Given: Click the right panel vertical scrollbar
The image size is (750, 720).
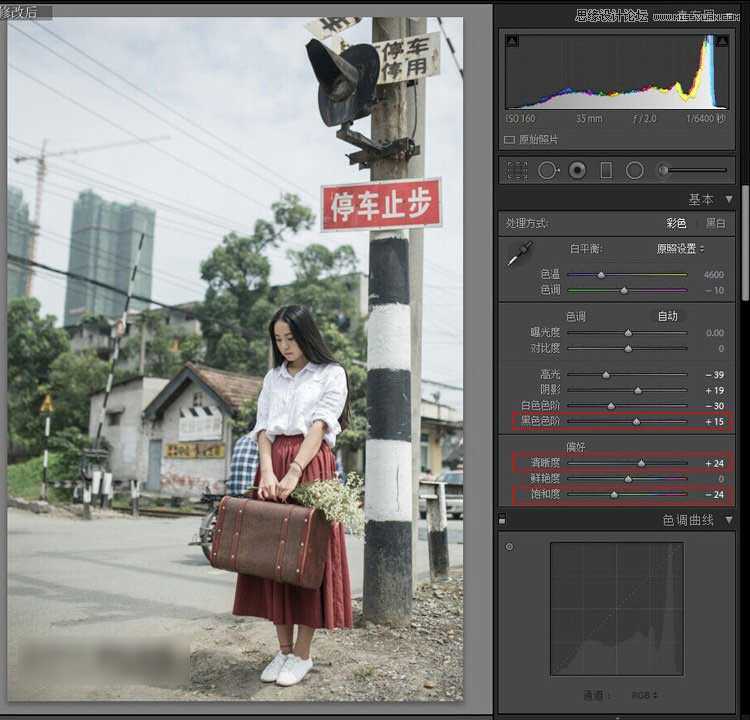Looking at the screenshot, I should click(x=745, y=243).
